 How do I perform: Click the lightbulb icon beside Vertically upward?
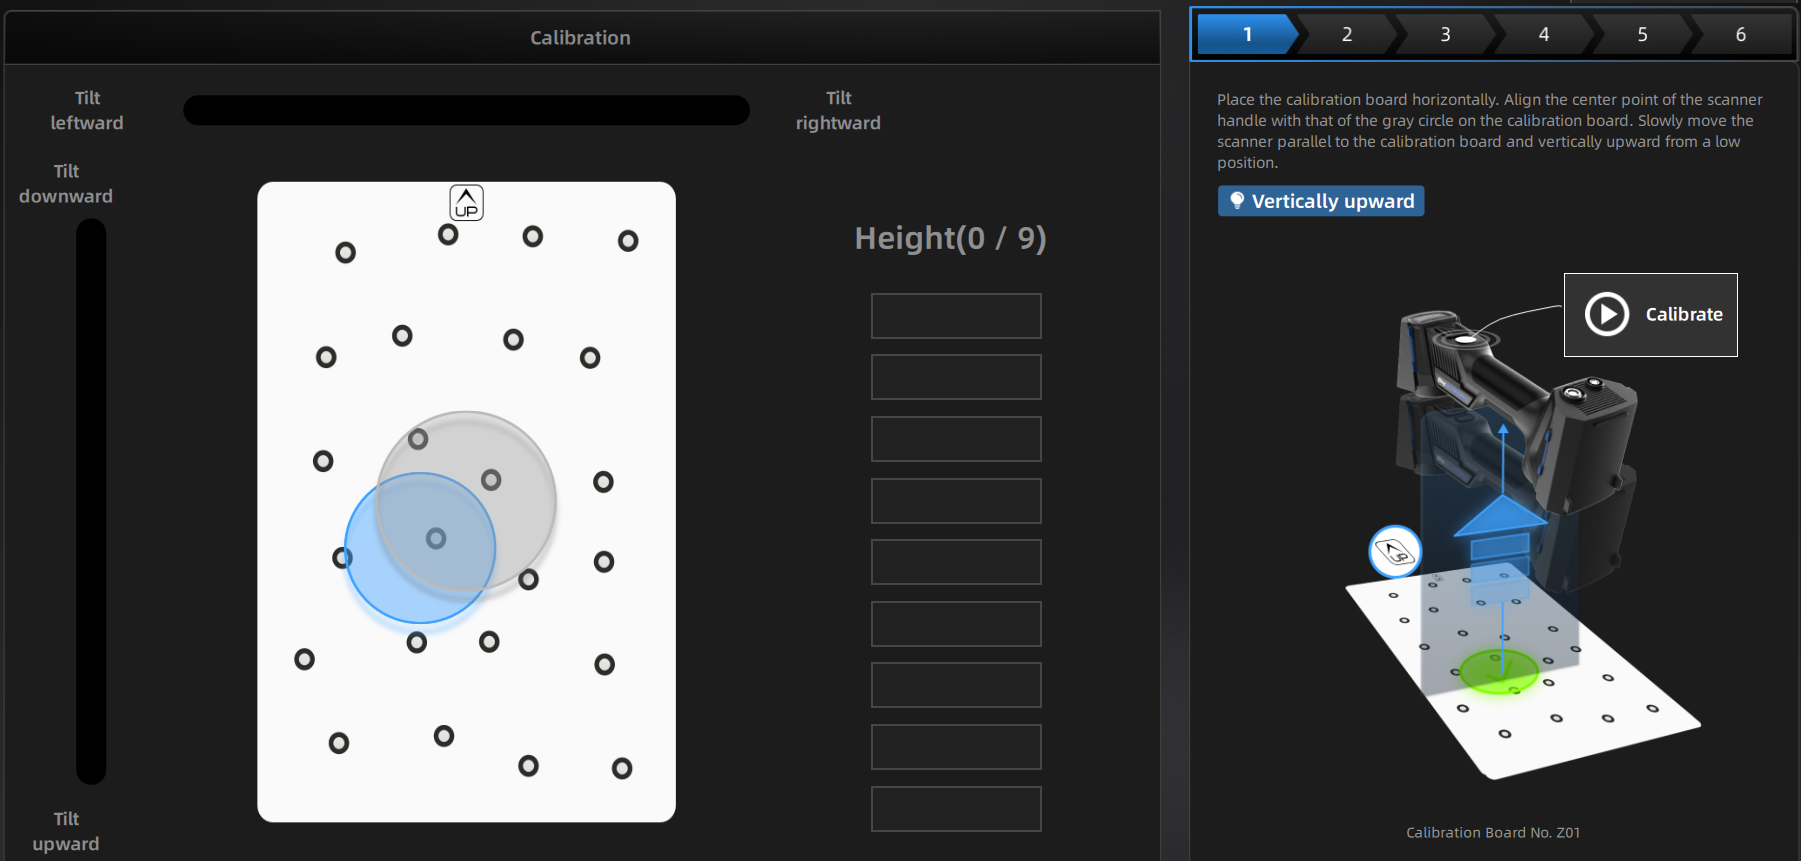click(1237, 201)
